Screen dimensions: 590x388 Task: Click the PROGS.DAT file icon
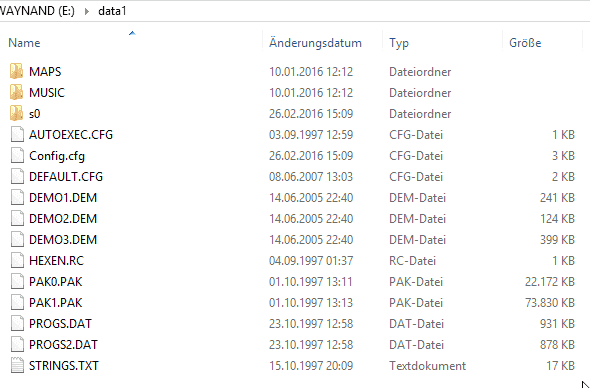pos(17,324)
